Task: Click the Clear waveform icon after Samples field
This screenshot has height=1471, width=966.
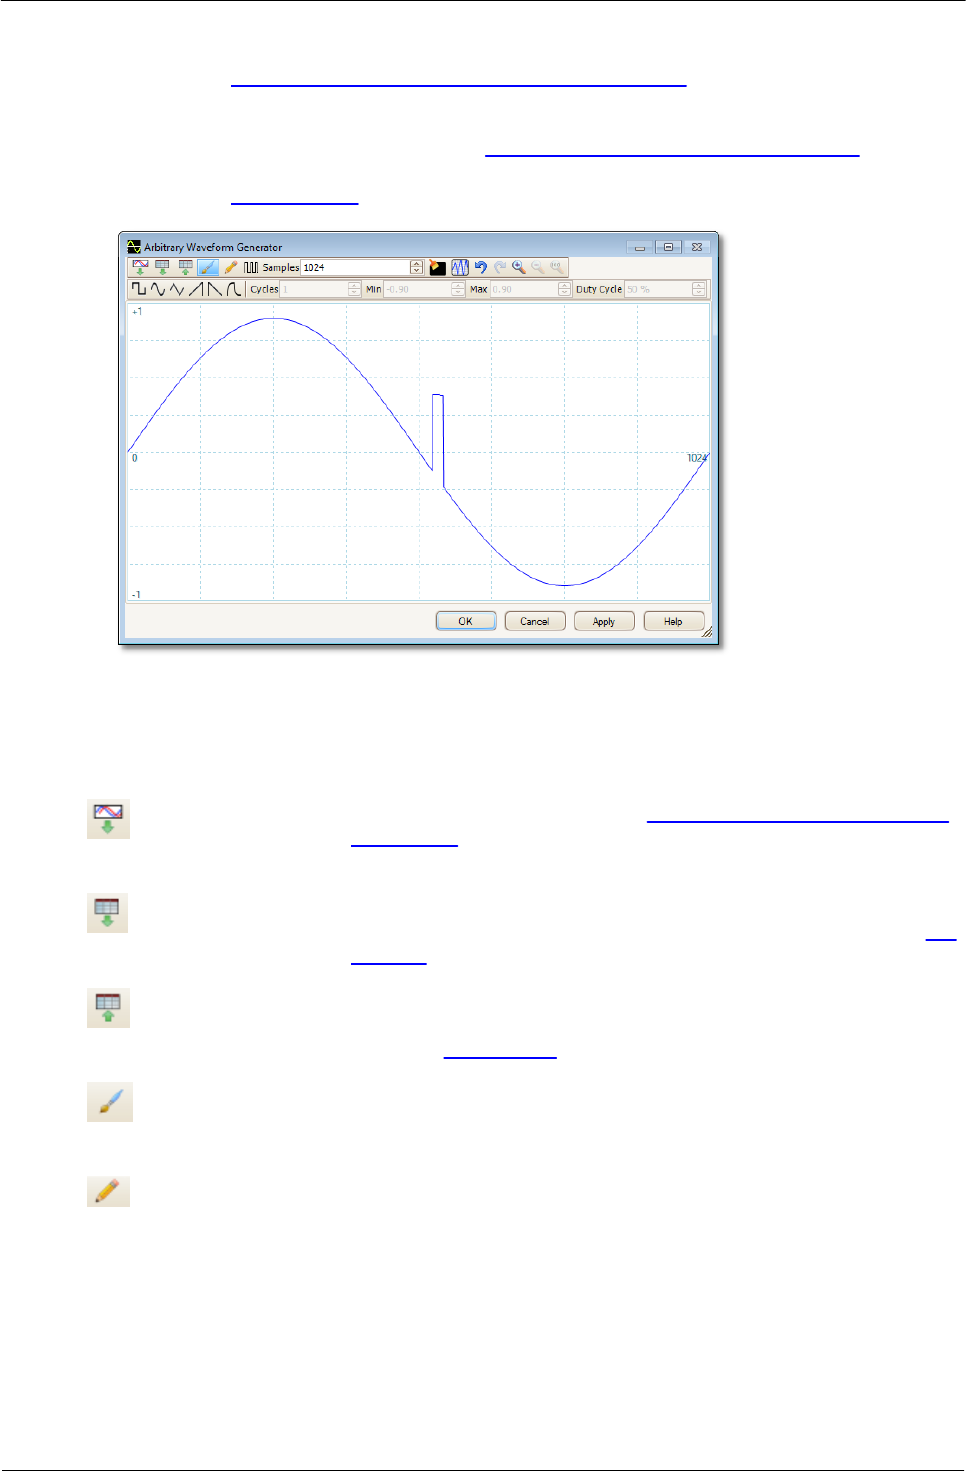Action: tap(437, 267)
